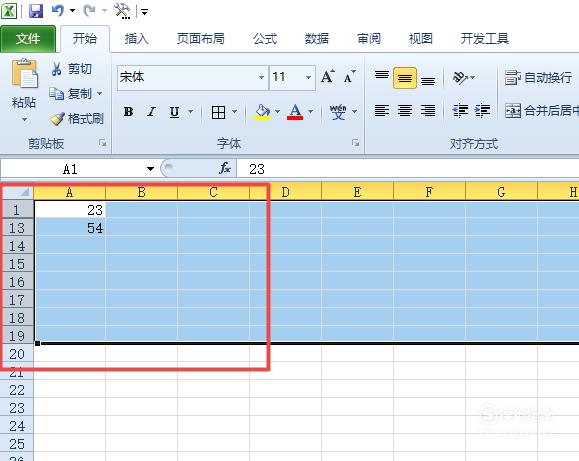Viewport: 579px width, 461px height.
Task: Click the Paste clipboard icon
Action: (24, 73)
